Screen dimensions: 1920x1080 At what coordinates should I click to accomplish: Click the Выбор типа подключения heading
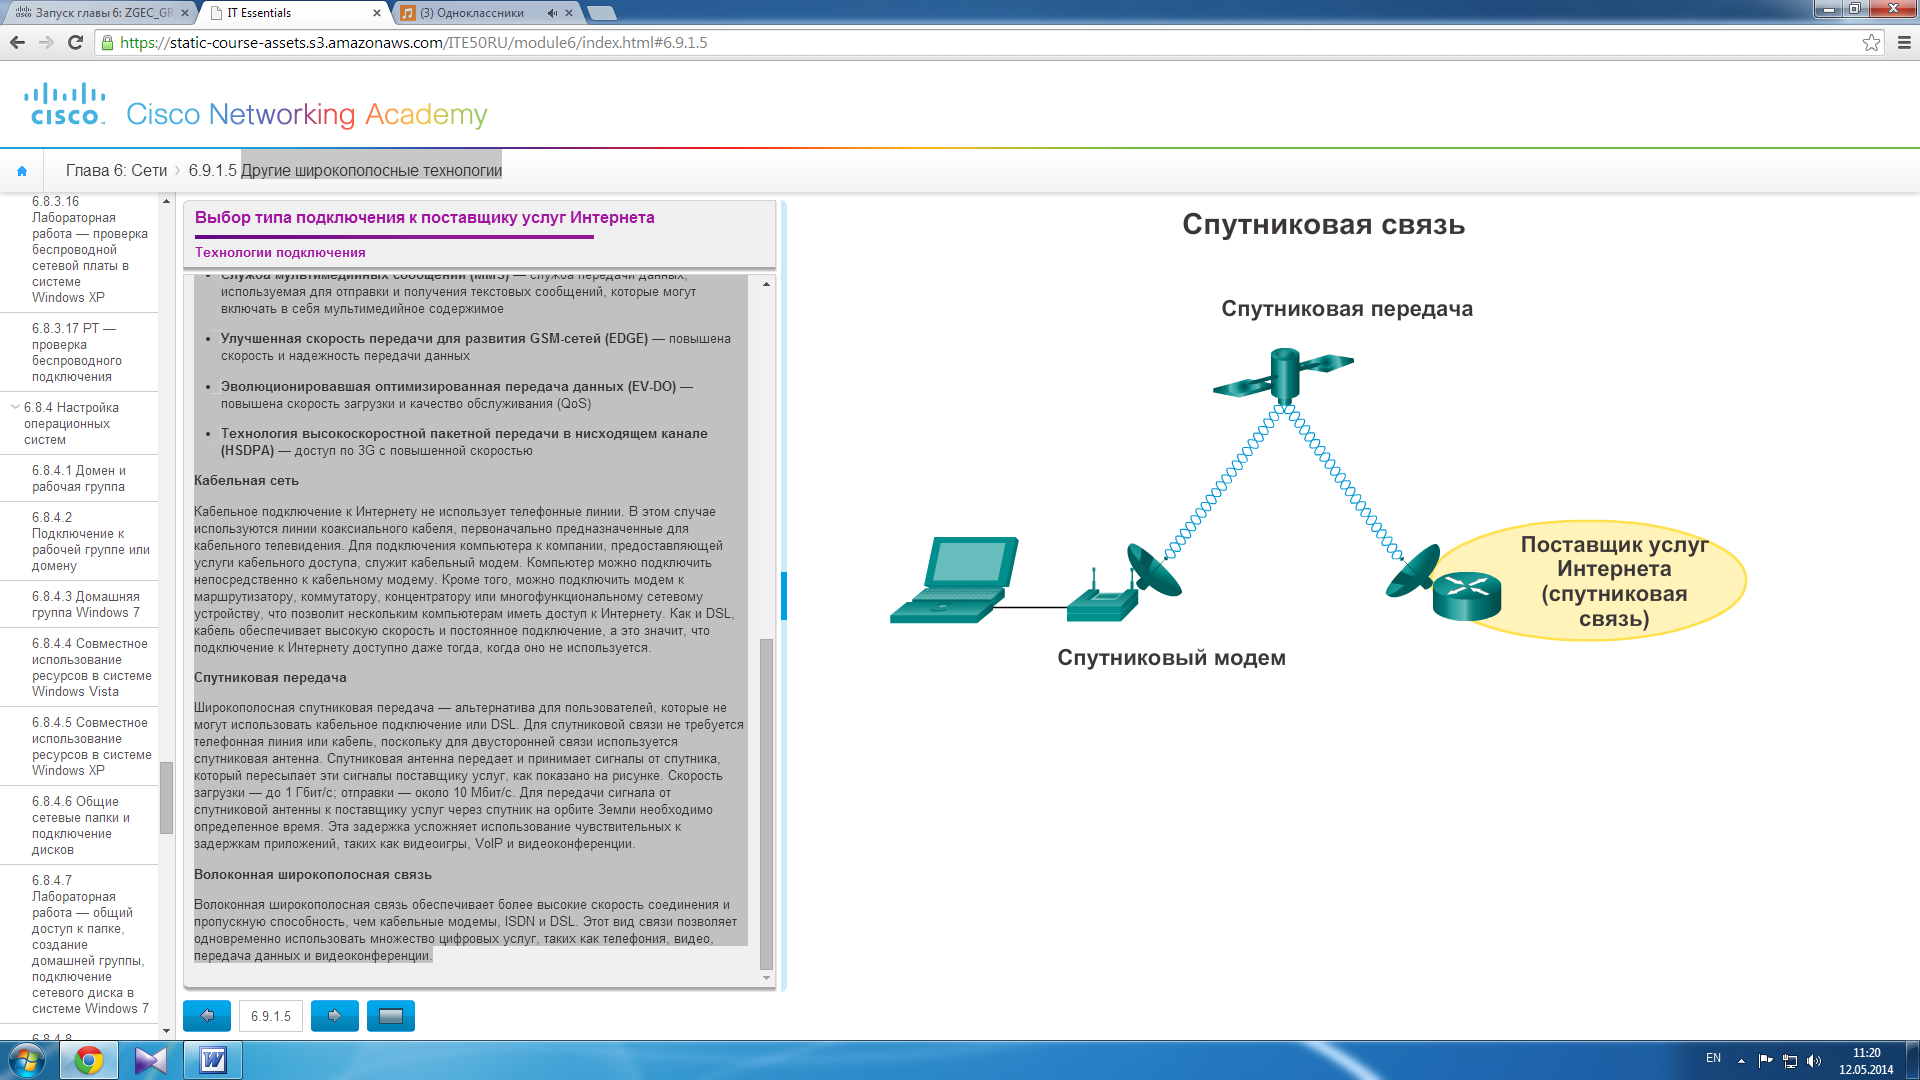point(424,218)
